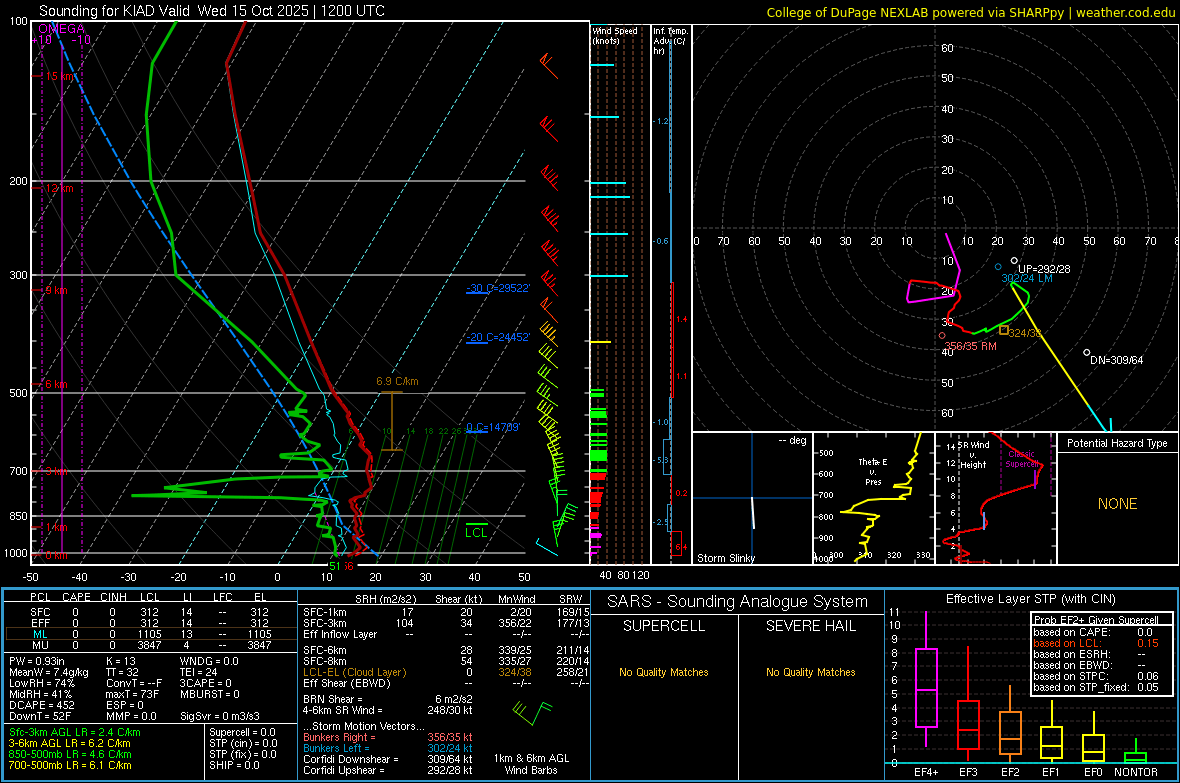
Task: Click the 'PW = 0.93in' value
Action: 37,661
